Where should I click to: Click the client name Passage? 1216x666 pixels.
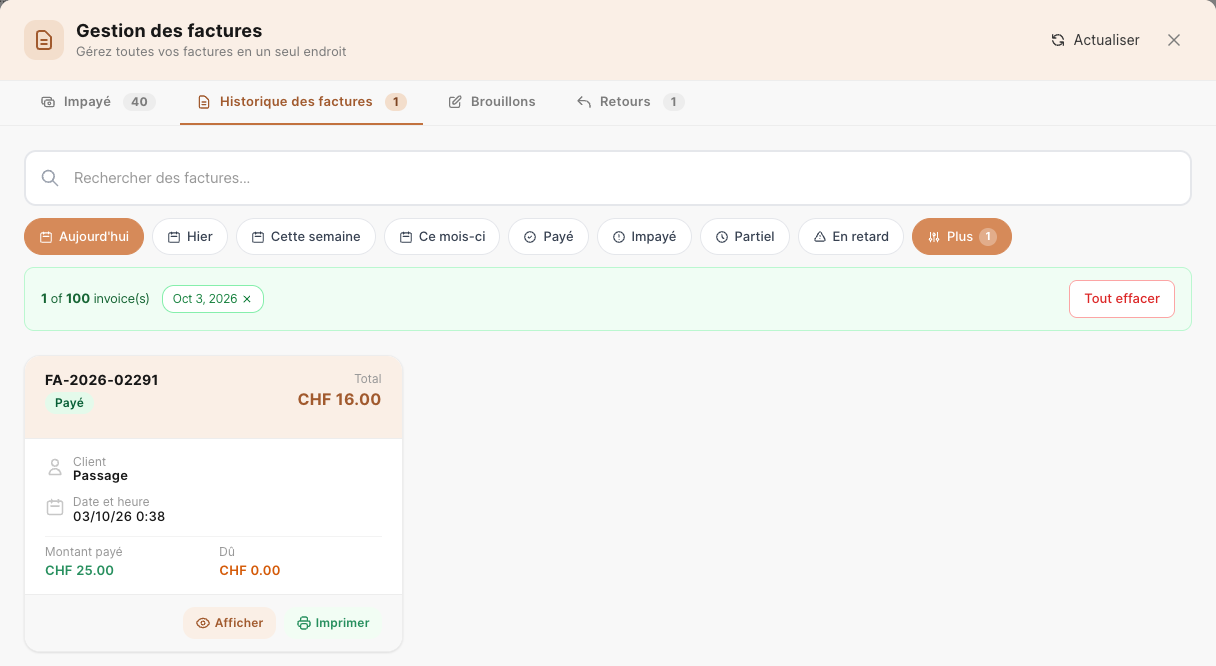(x=100, y=476)
